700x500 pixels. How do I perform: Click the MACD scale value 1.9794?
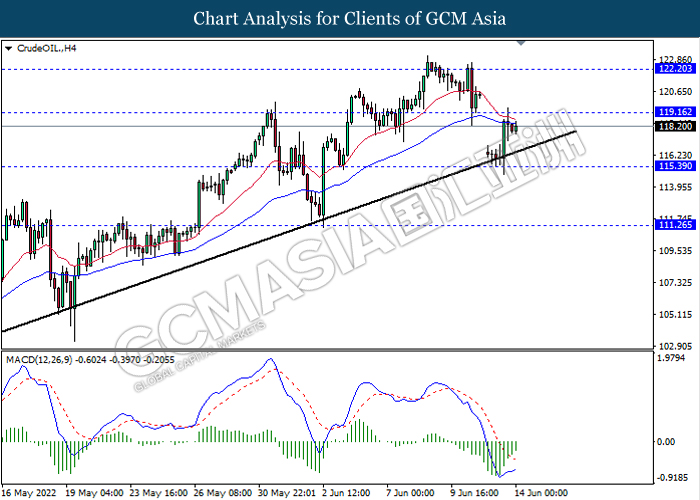point(671,358)
